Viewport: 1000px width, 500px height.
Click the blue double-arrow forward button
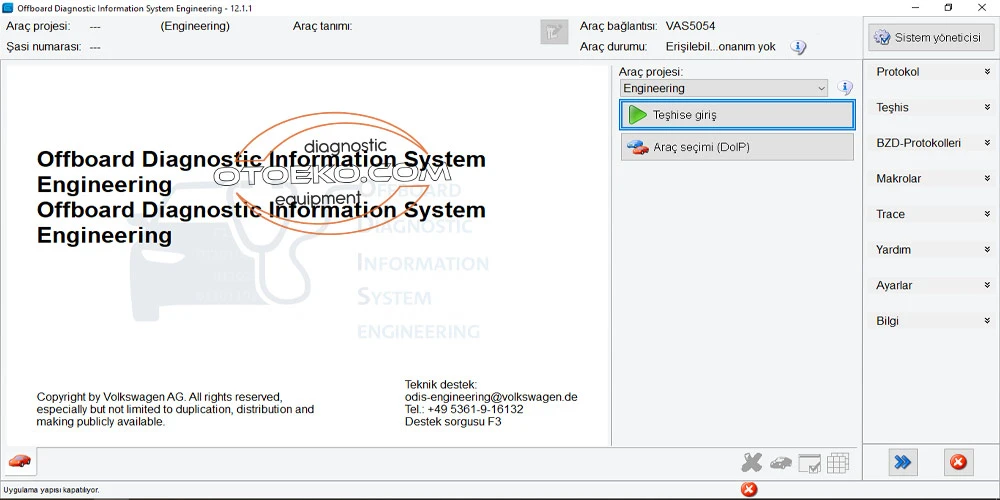tap(902, 462)
